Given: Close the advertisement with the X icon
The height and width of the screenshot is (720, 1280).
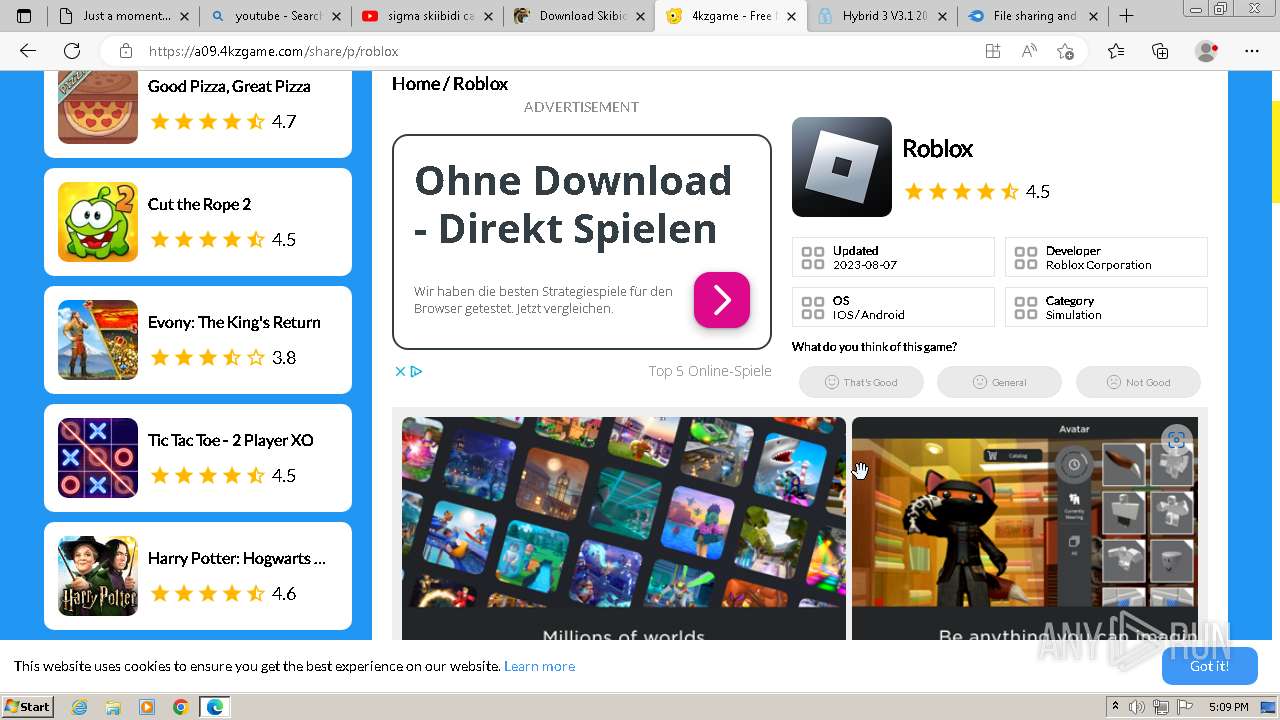Looking at the screenshot, I should click(400, 371).
